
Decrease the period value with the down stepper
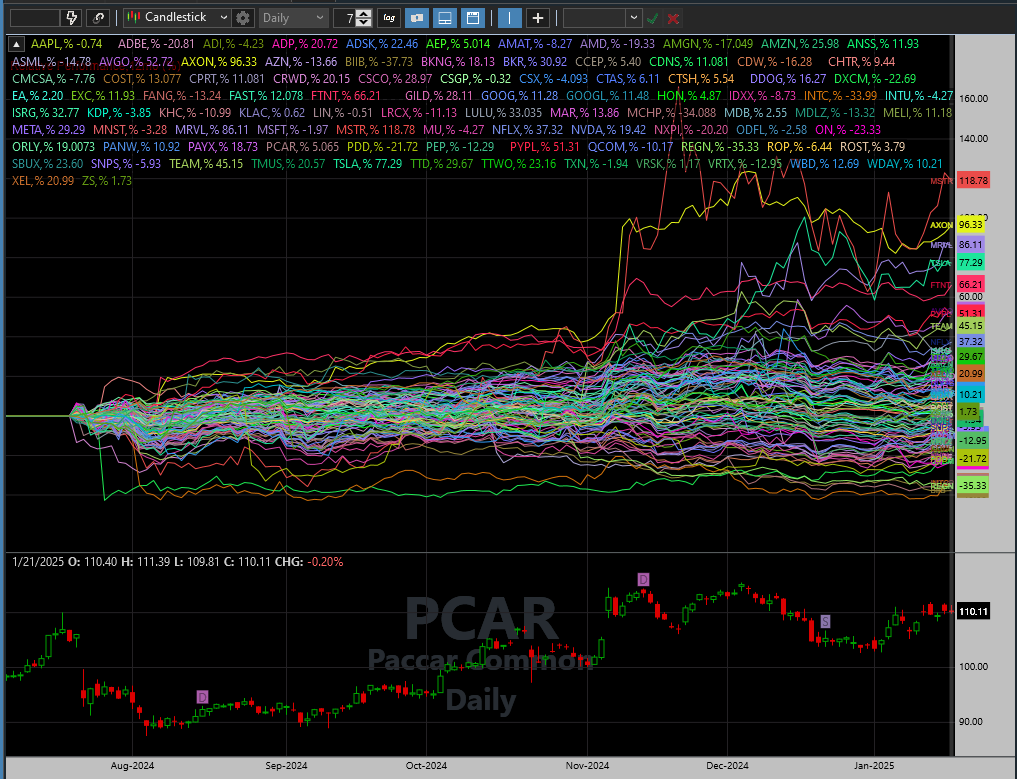364,22
